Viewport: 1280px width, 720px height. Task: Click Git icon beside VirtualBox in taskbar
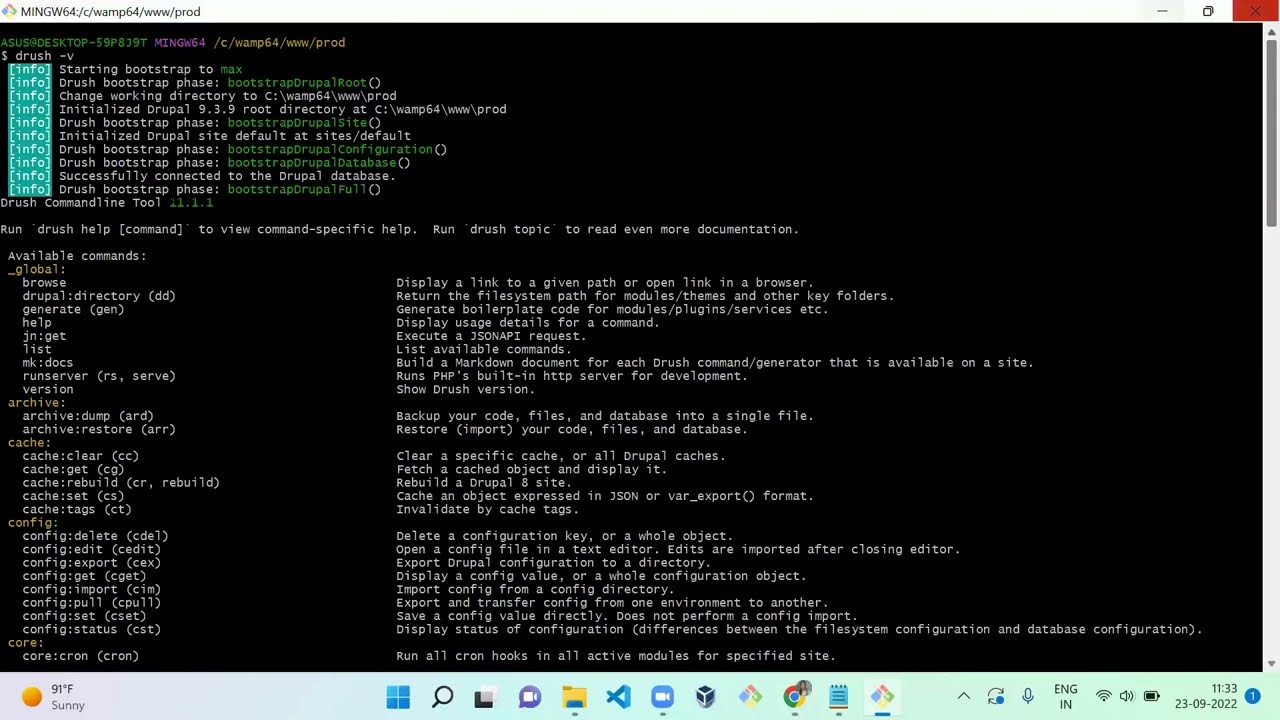point(750,697)
